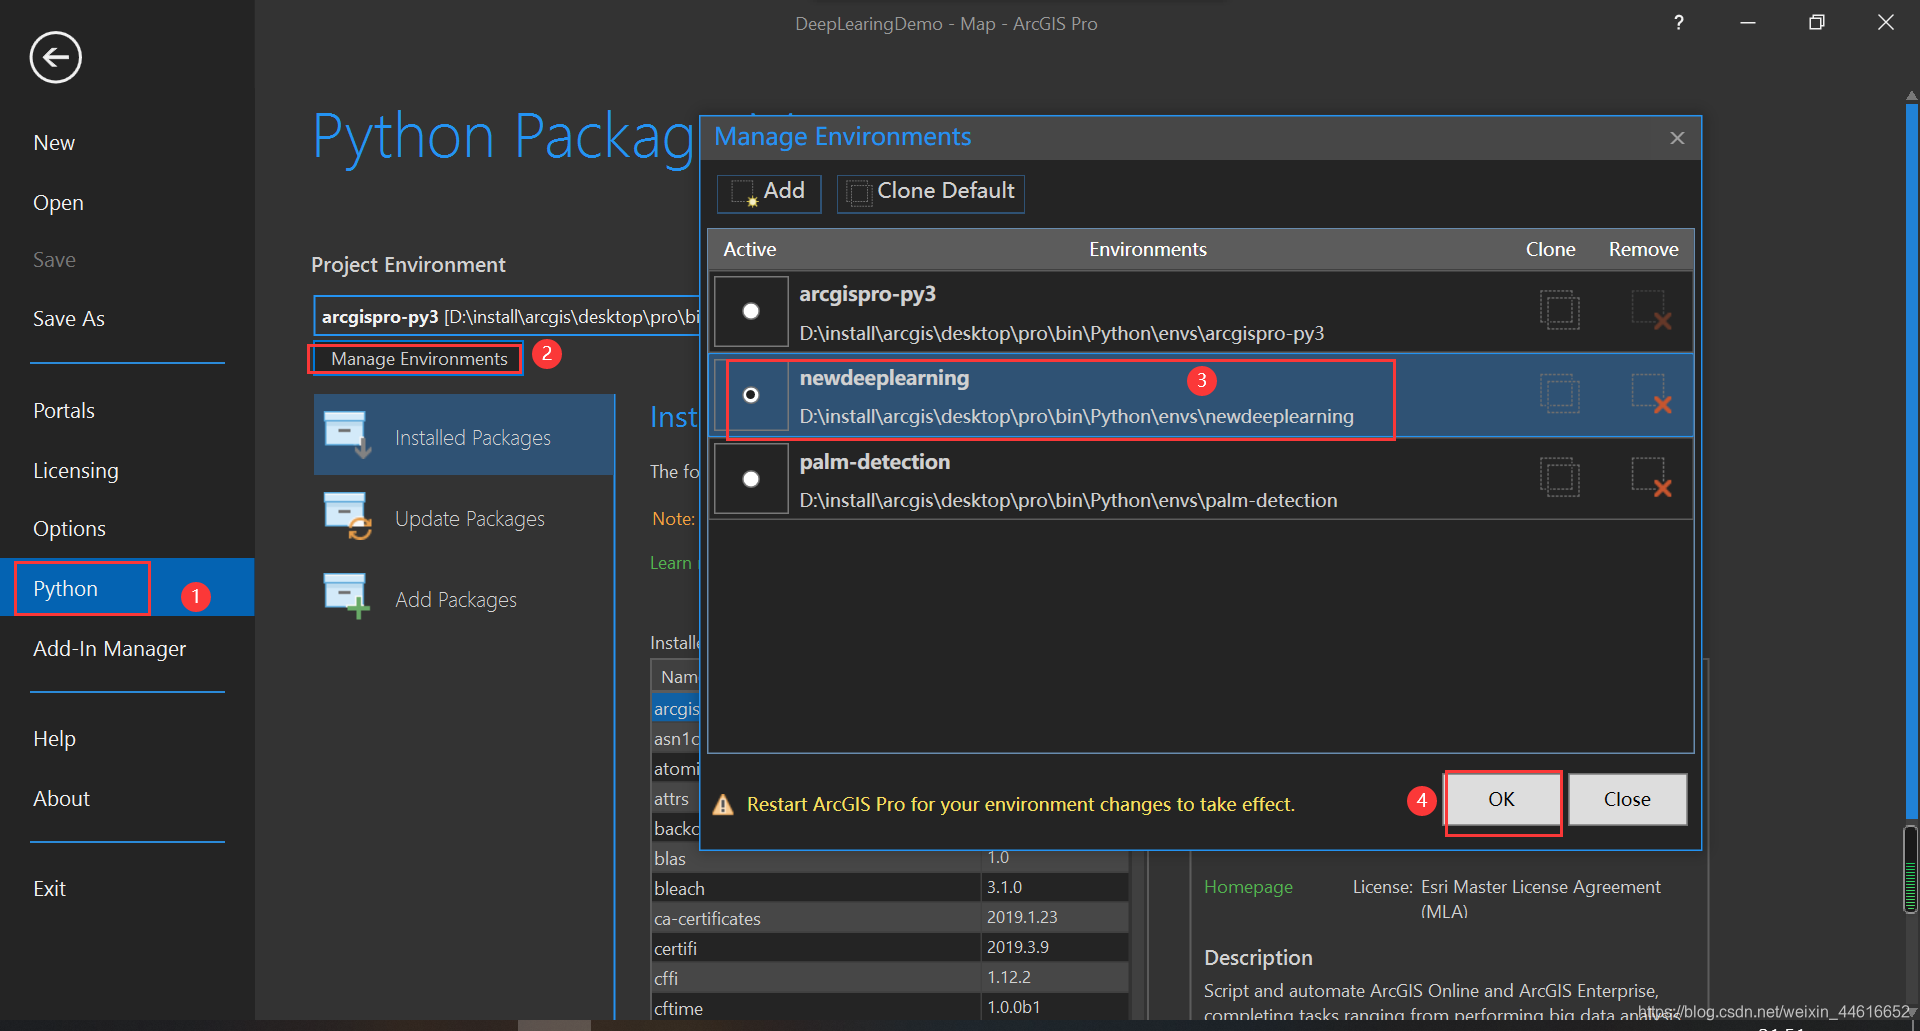Select the certifi package row
The width and height of the screenshot is (1920, 1031).
coord(889,948)
